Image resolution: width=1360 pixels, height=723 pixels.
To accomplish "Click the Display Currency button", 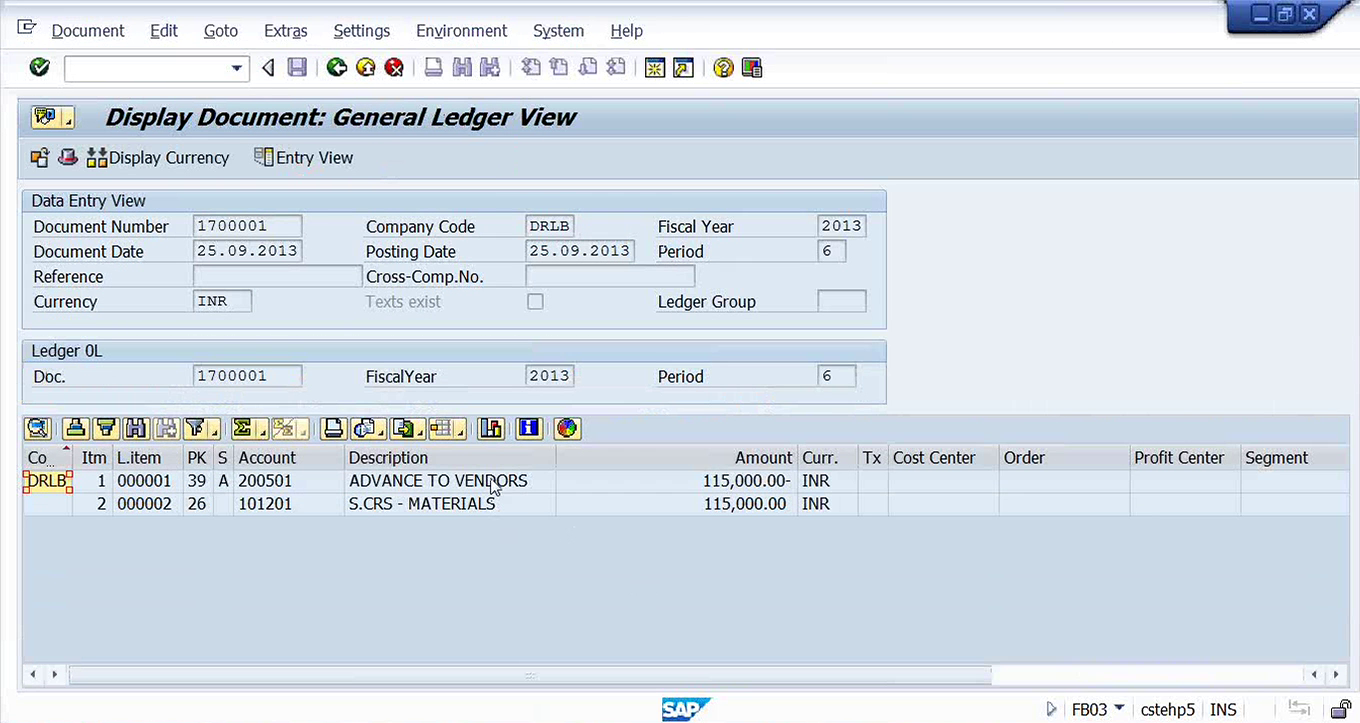I will point(158,157).
